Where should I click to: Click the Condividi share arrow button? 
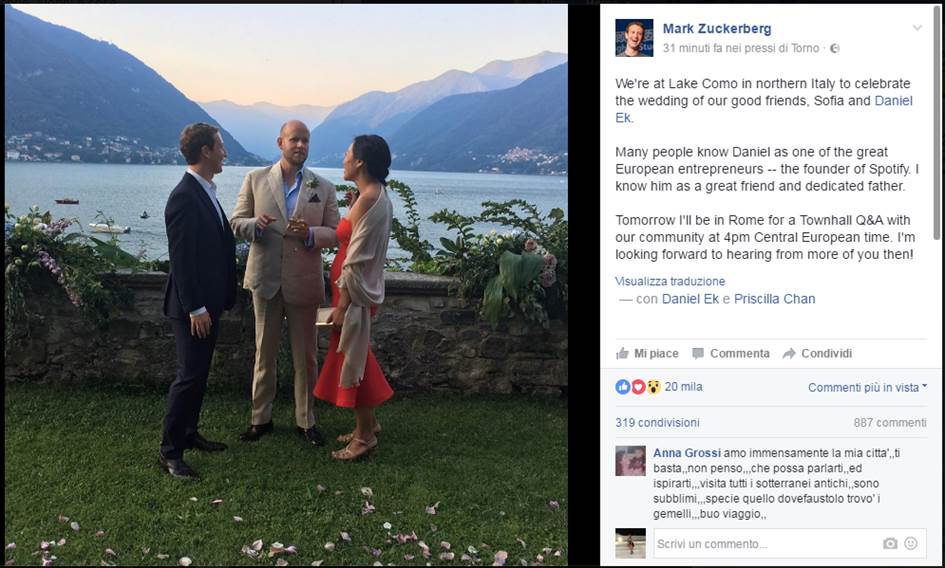pos(817,353)
